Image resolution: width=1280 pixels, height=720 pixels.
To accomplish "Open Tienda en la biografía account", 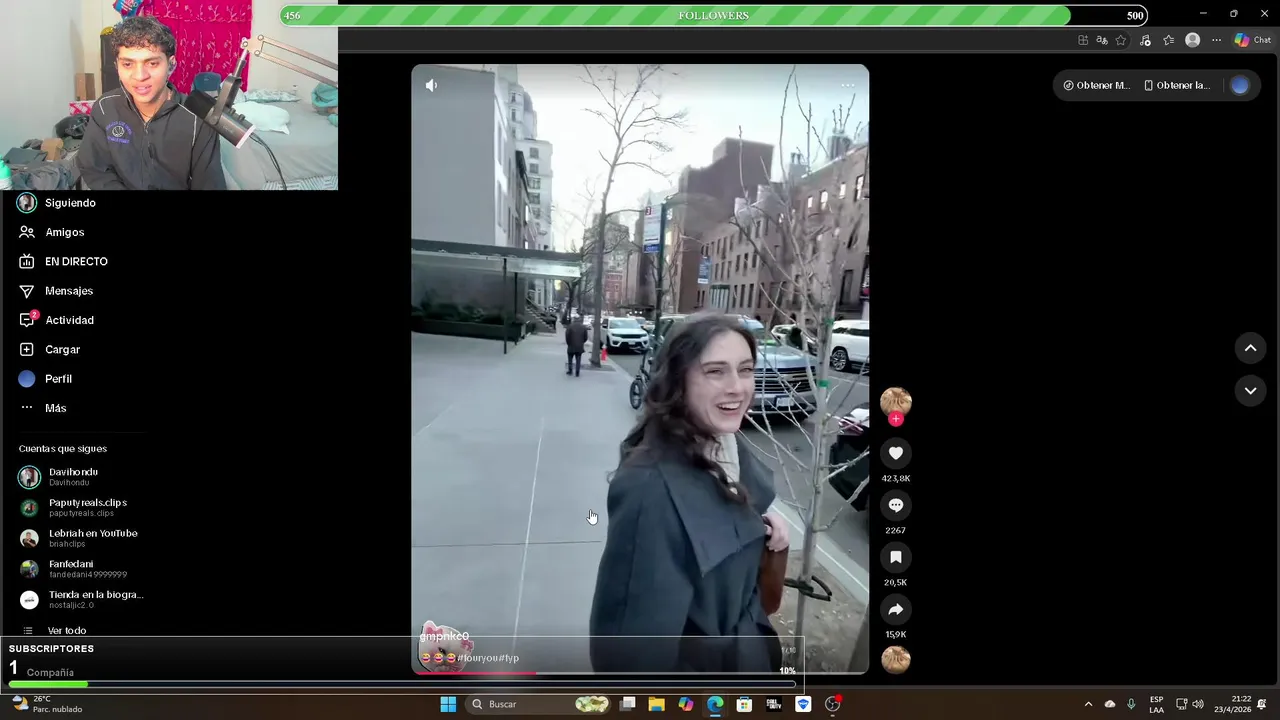I will click(x=82, y=600).
